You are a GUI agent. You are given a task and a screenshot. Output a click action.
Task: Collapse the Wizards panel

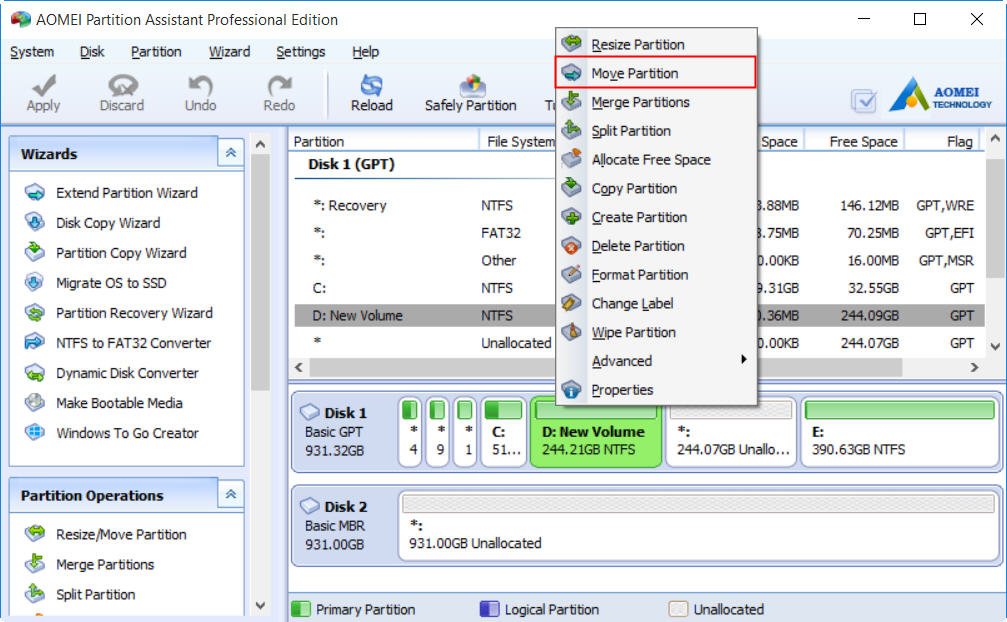pyautogui.click(x=231, y=153)
